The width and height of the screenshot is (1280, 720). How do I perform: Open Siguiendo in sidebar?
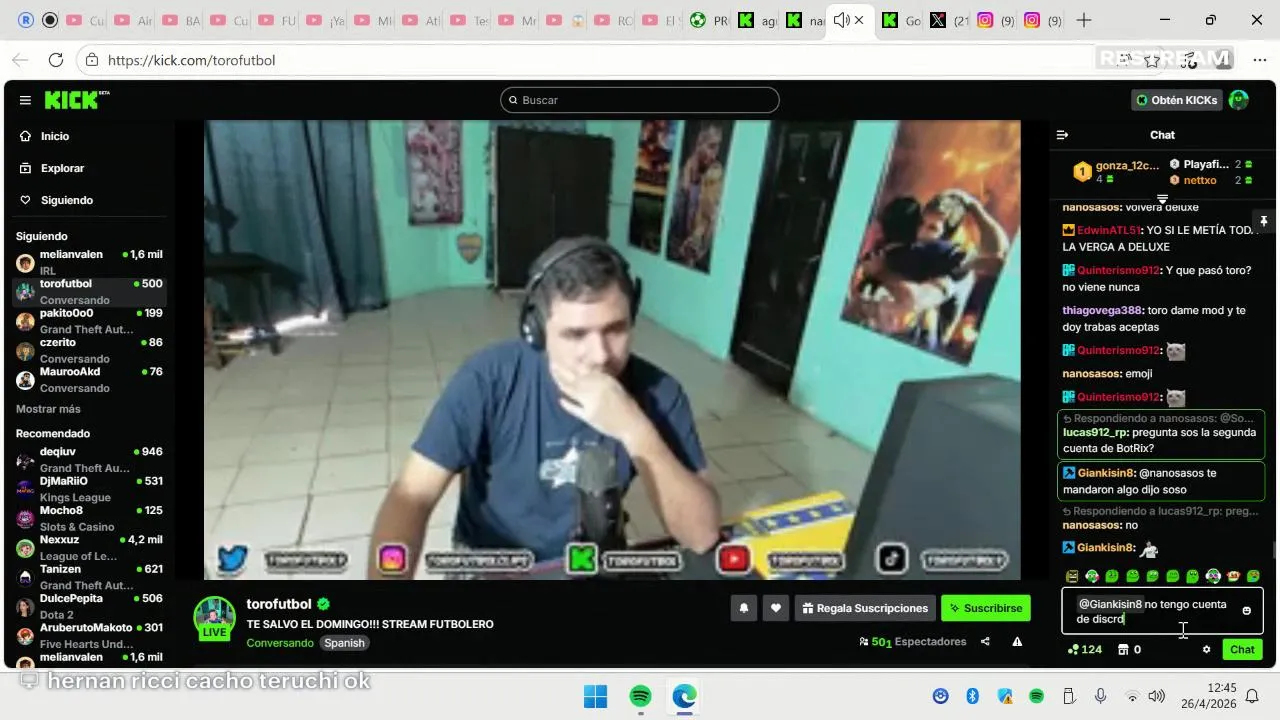coord(67,200)
